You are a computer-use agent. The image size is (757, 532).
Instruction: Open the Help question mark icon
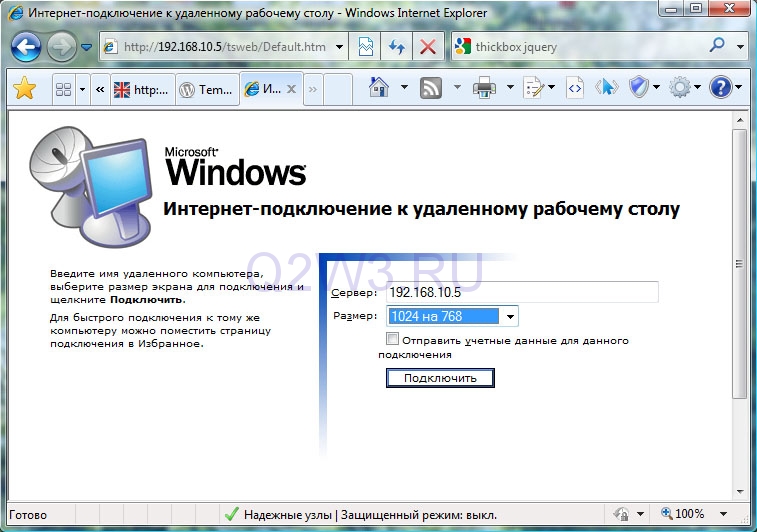[x=722, y=88]
